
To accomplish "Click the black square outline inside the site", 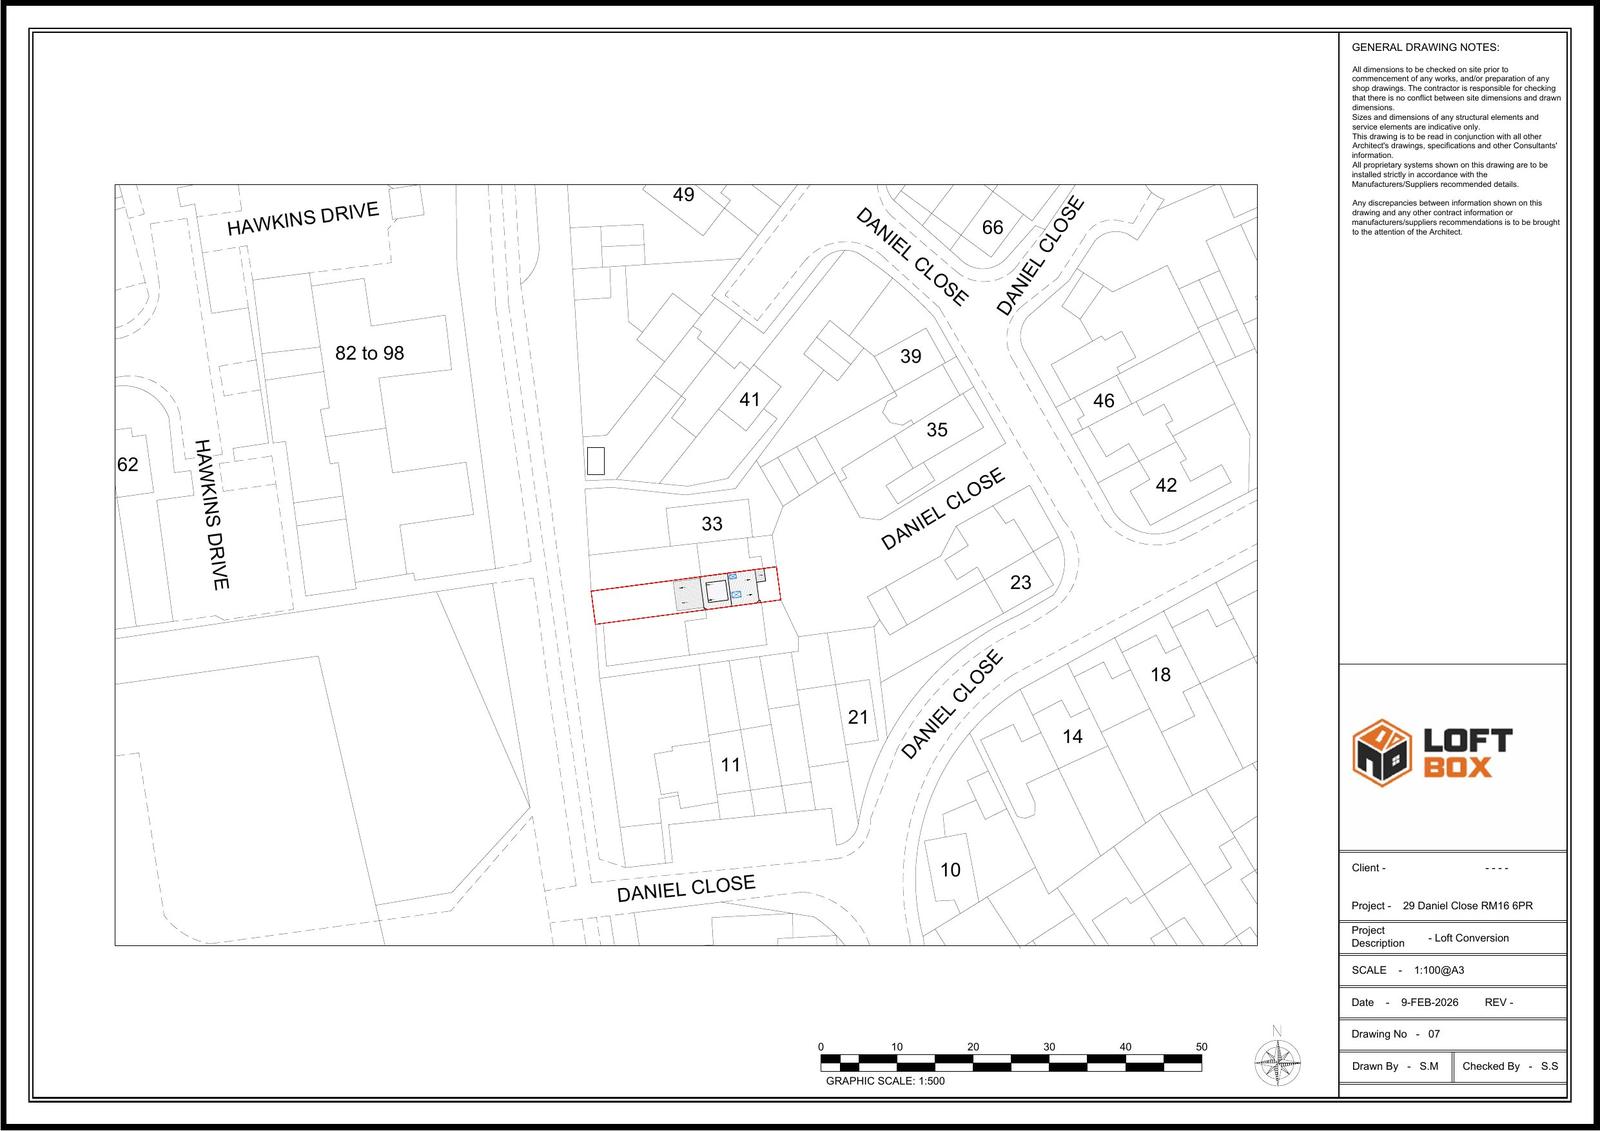I will coord(716,592).
